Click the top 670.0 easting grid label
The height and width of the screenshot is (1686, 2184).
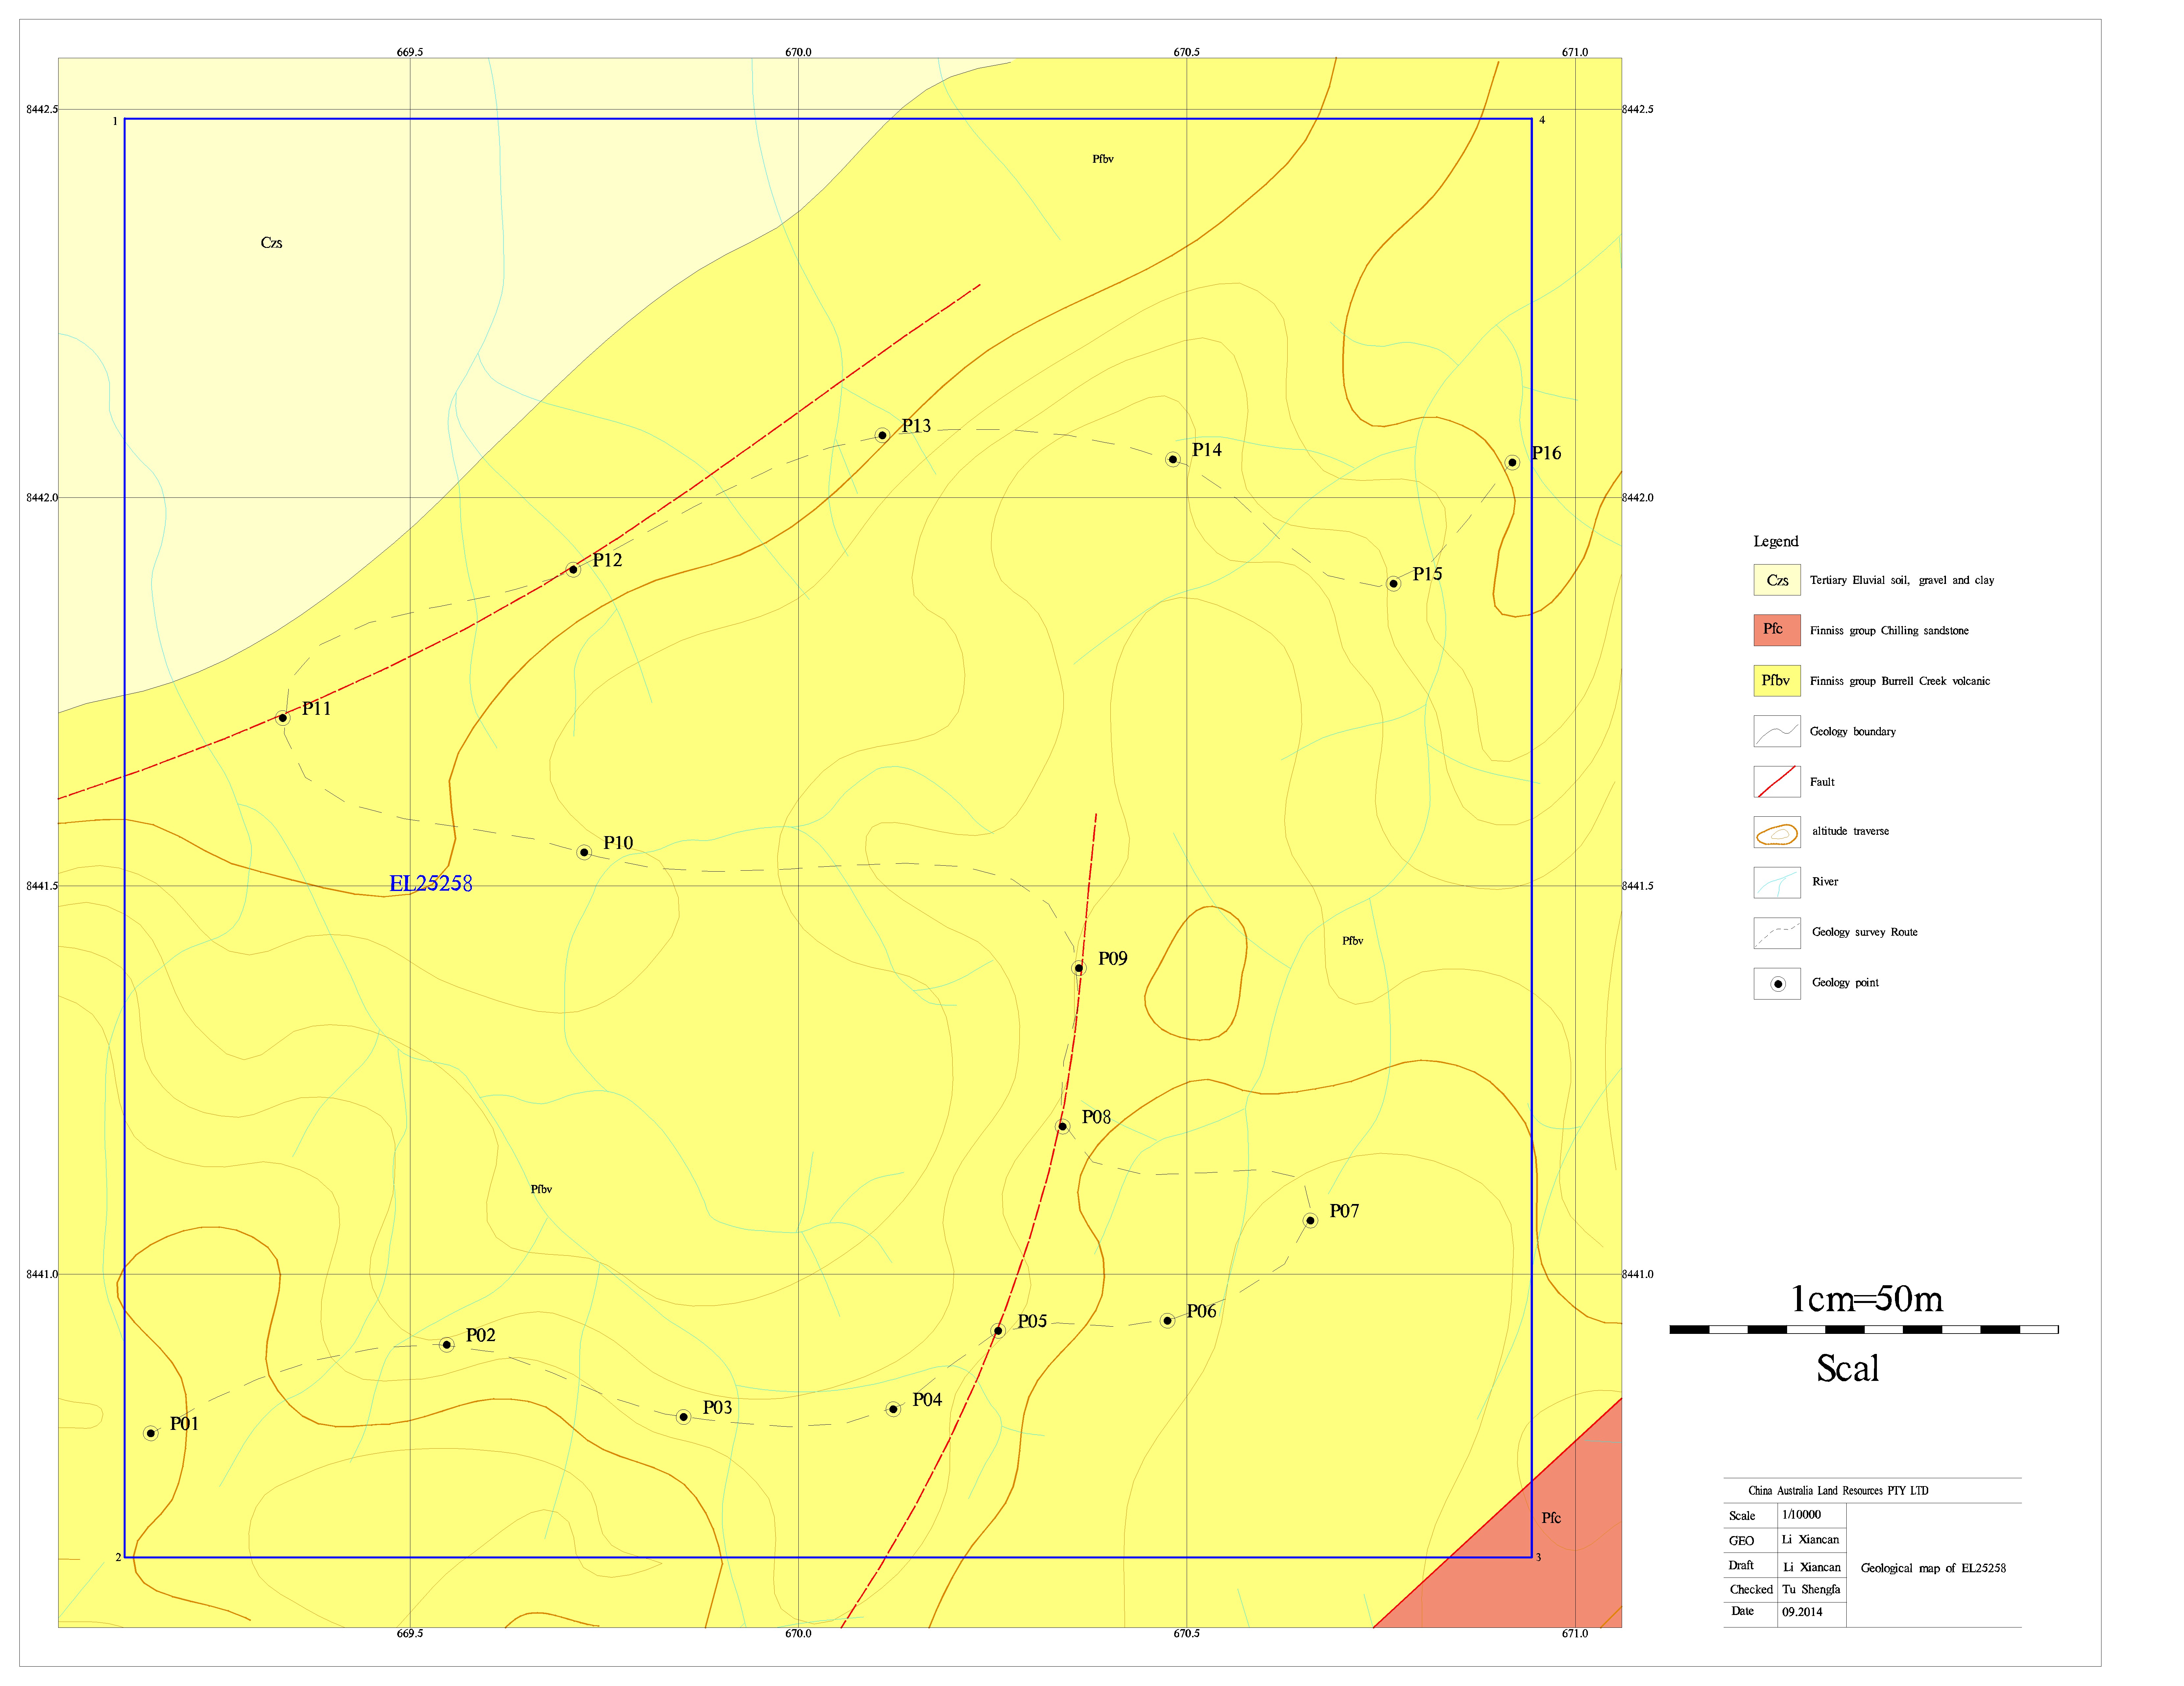click(x=798, y=52)
